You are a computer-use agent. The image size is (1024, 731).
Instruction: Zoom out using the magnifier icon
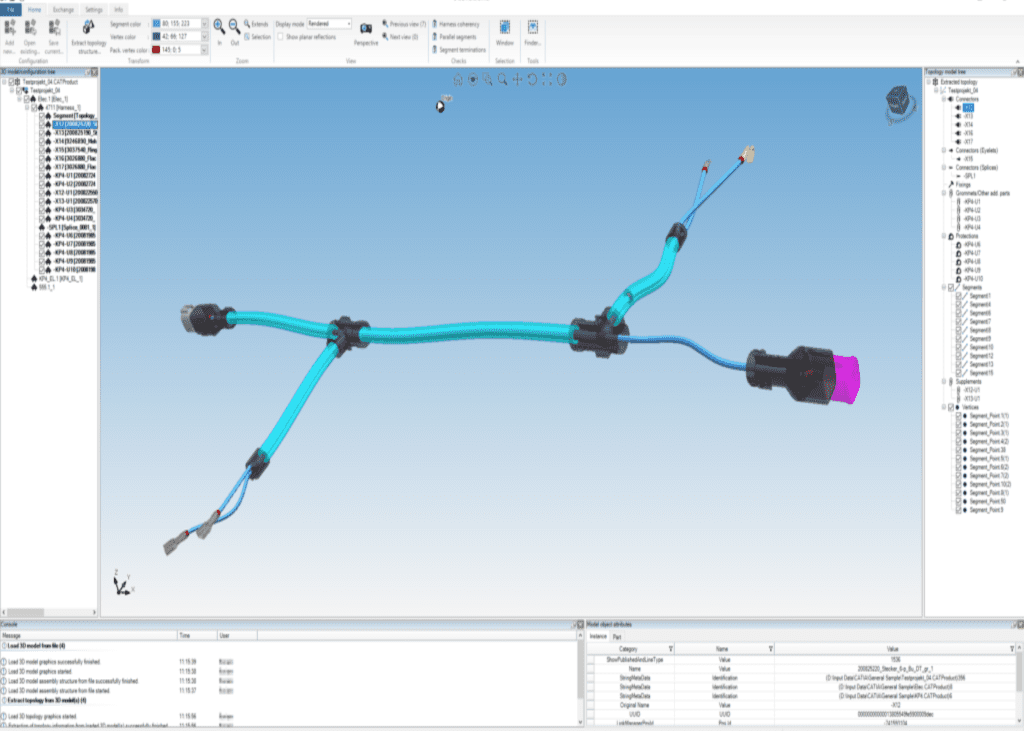pos(233,26)
